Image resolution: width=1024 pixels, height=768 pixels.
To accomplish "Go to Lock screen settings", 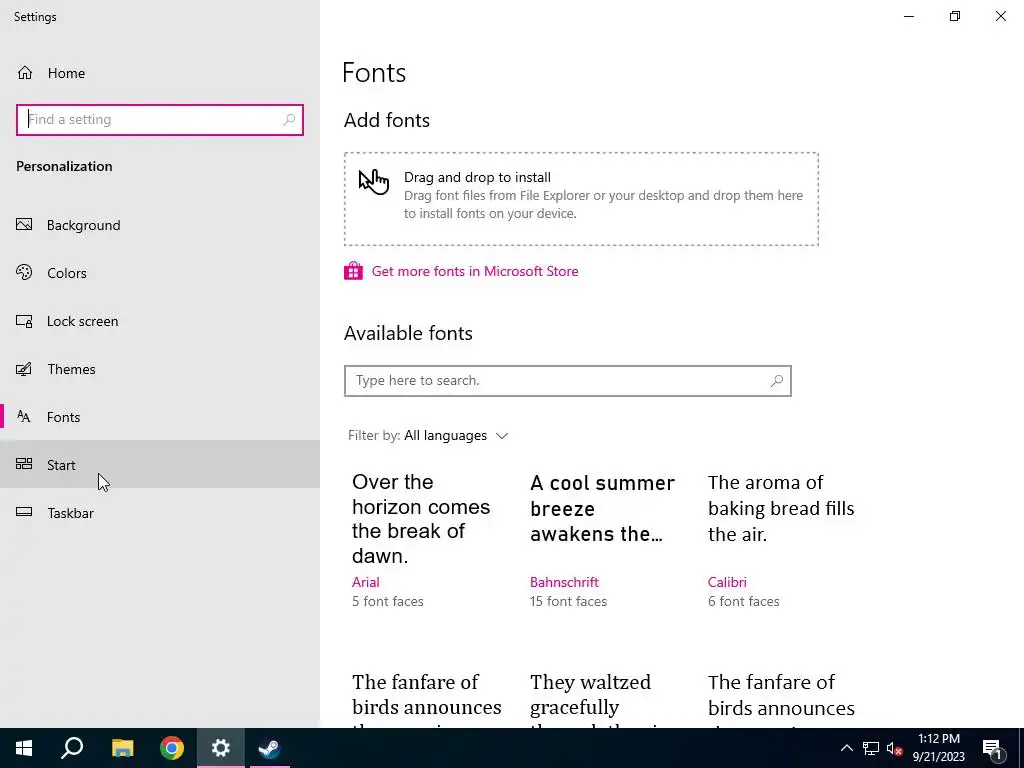I will pos(82,321).
